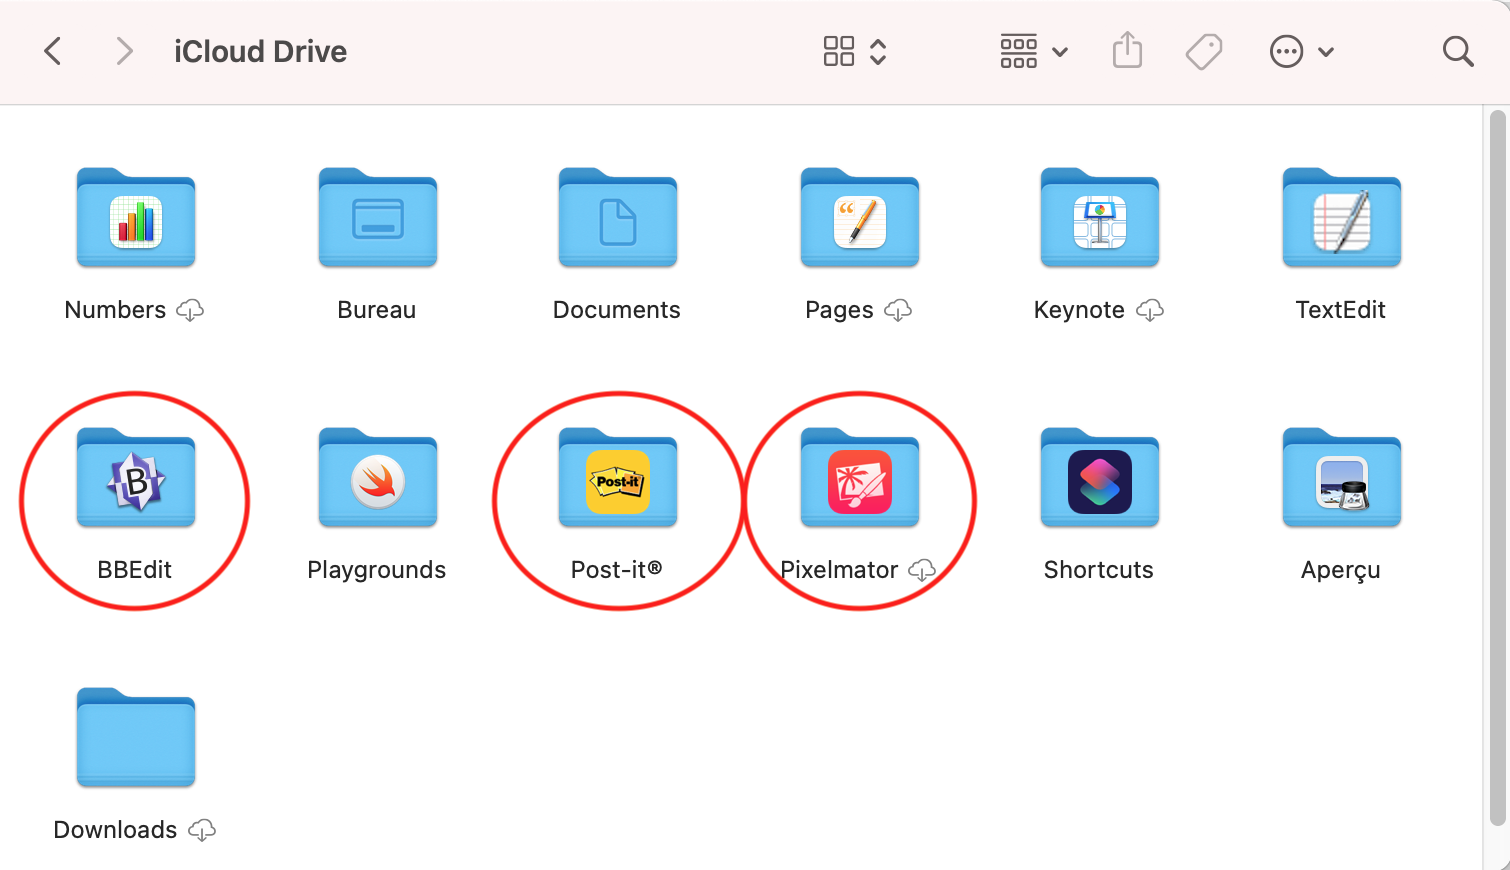Click the "Bureau" folder name
Image resolution: width=1510 pixels, height=870 pixels.
coord(377,310)
